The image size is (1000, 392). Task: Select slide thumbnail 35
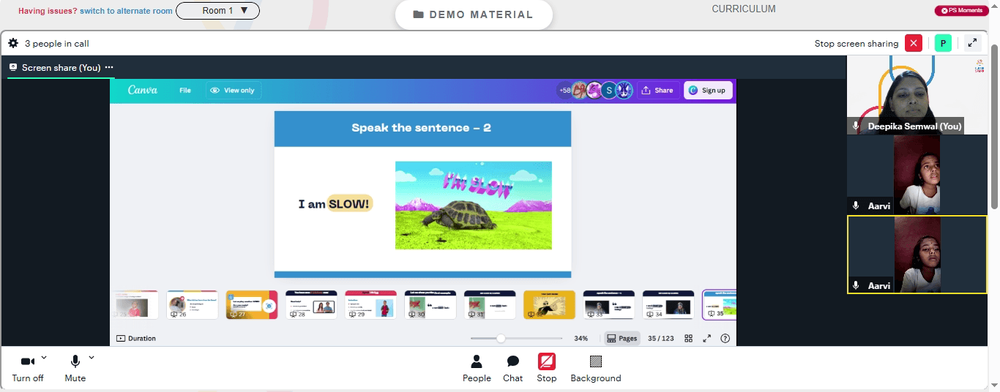point(719,305)
